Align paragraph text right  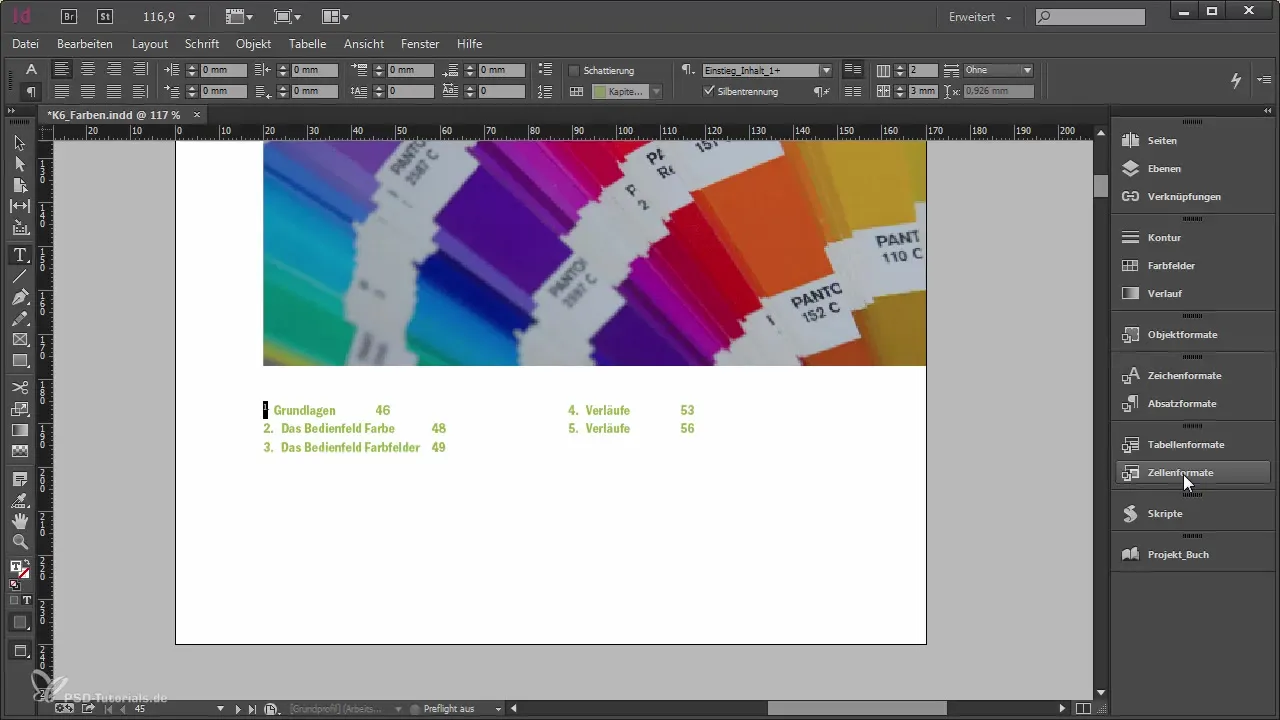click(114, 69)
